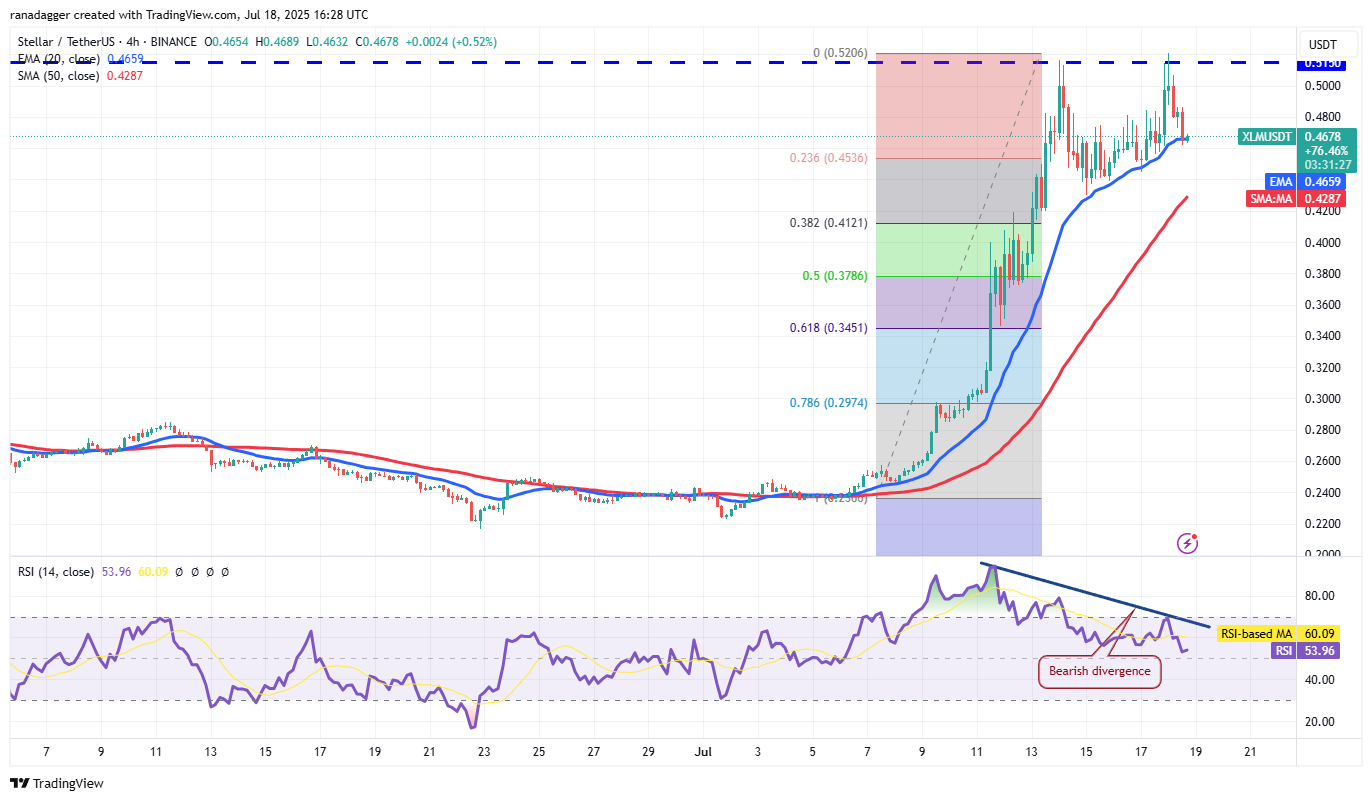Click the Jul marker on the date axis

pyautogui.click(x=701, y=750)
